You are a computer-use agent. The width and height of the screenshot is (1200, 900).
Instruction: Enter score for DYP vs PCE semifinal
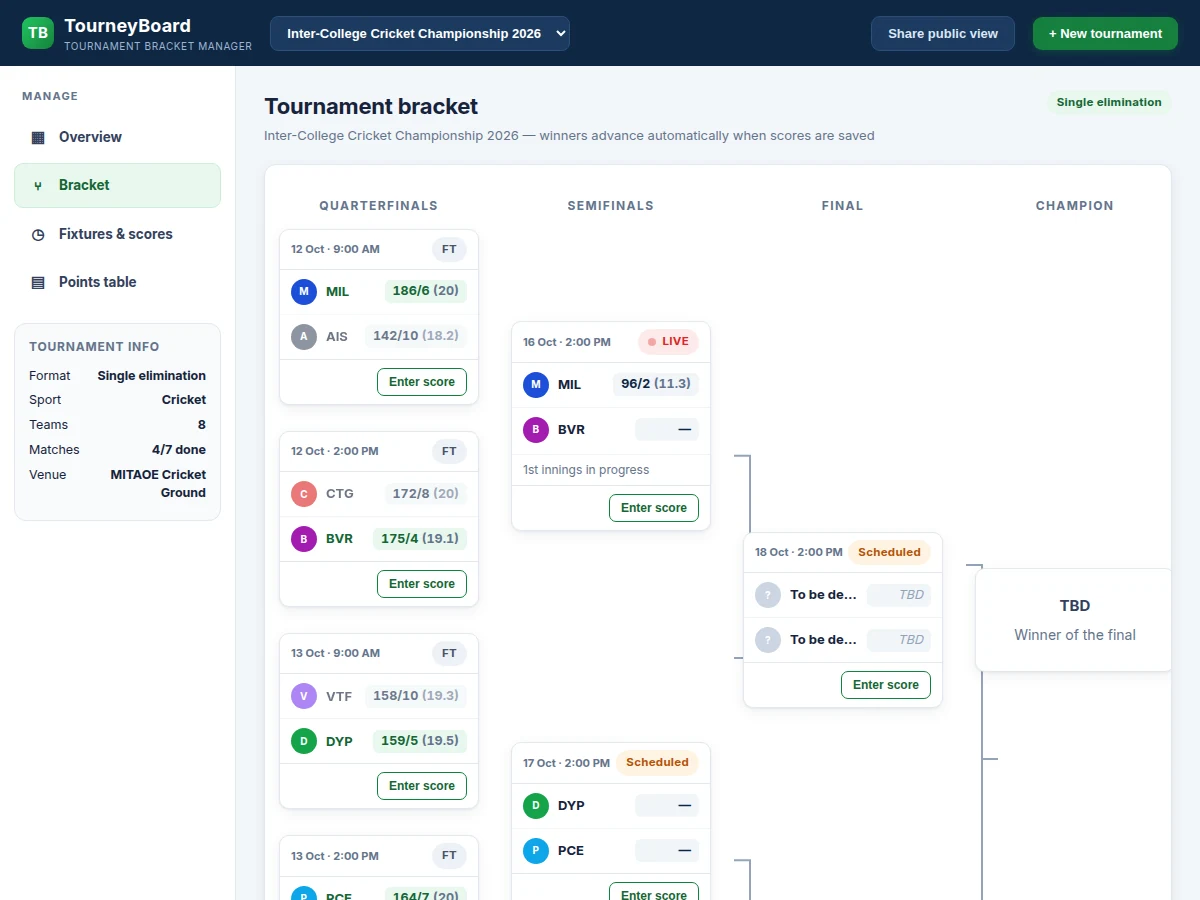[x=654, y=892]
